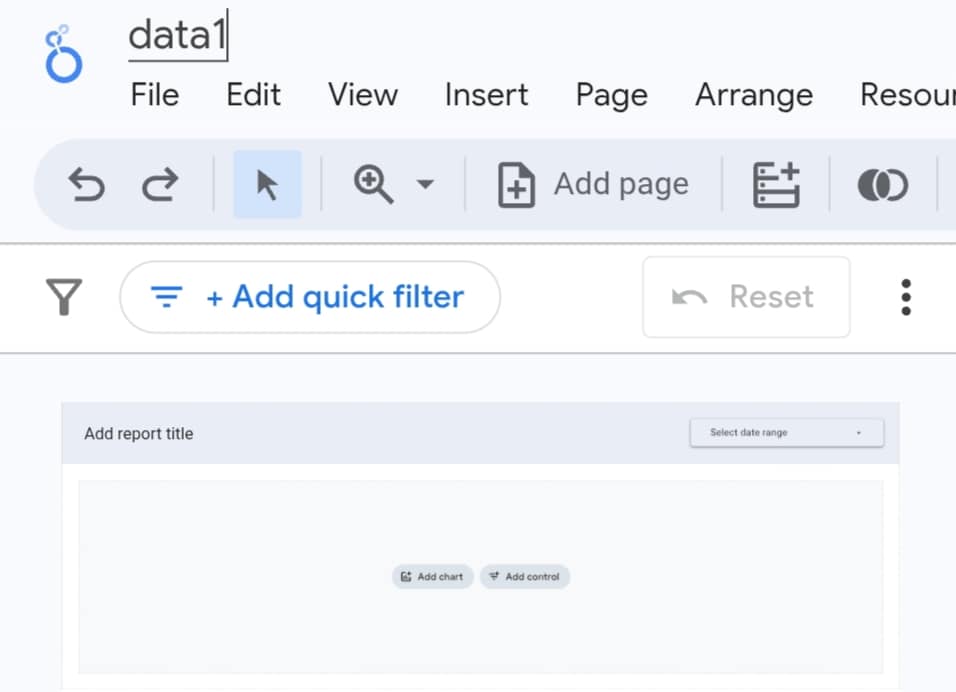Click the data1 report name field
956x692 pixels.
point(178,37)
